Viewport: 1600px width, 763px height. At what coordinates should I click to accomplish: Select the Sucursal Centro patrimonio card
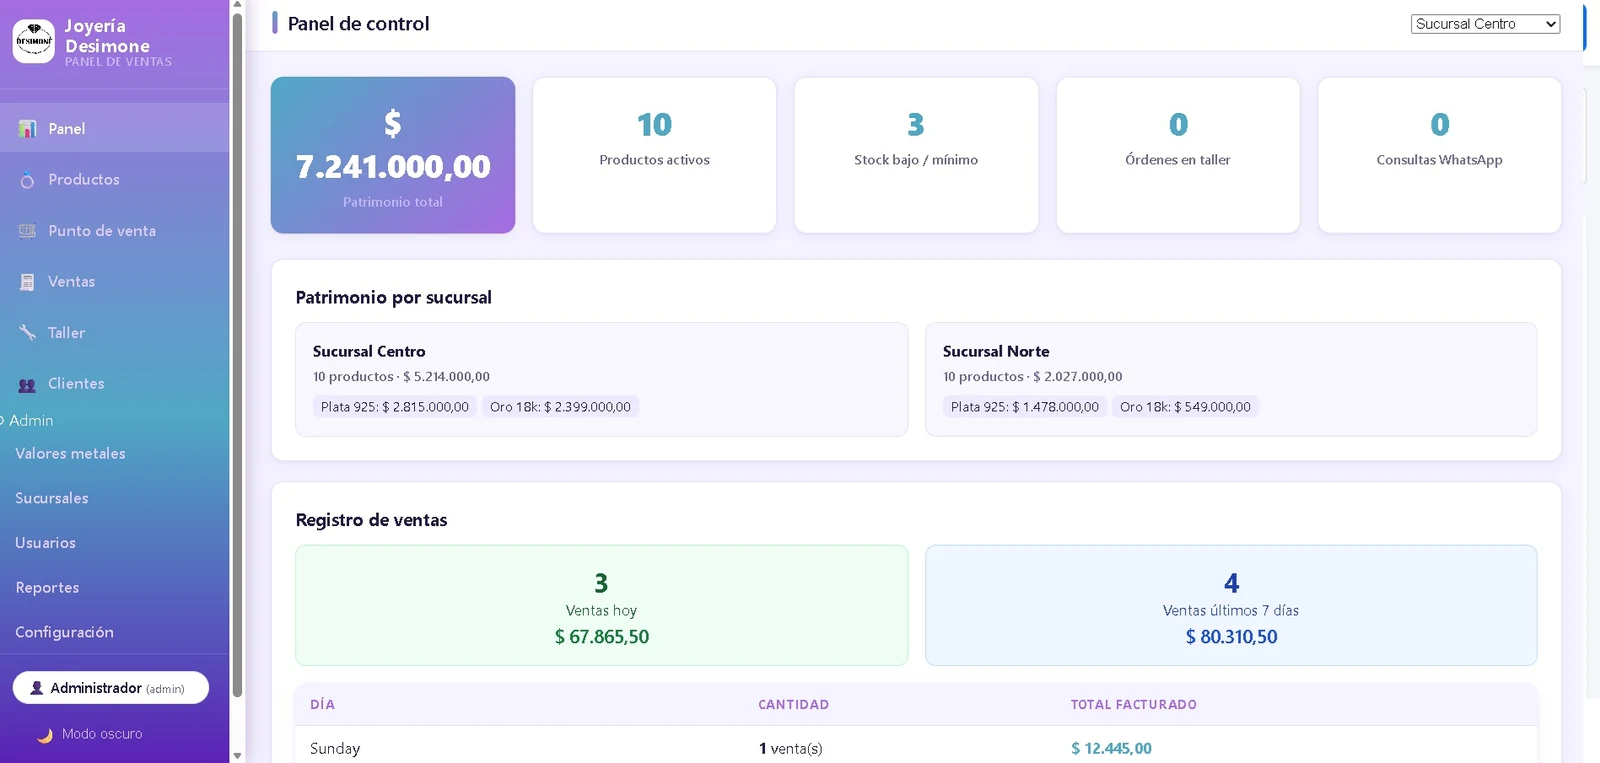click(x=602, y=379)
